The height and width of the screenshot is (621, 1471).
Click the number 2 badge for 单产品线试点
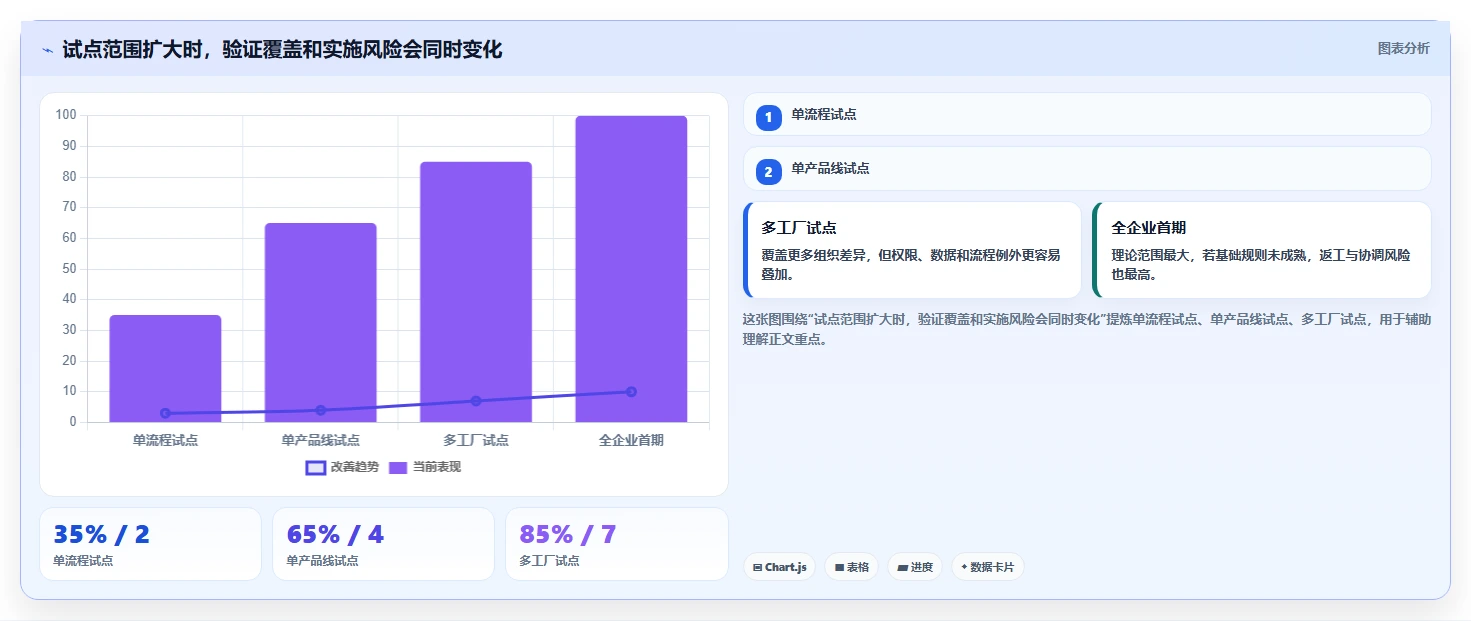(x=768, y=172)
